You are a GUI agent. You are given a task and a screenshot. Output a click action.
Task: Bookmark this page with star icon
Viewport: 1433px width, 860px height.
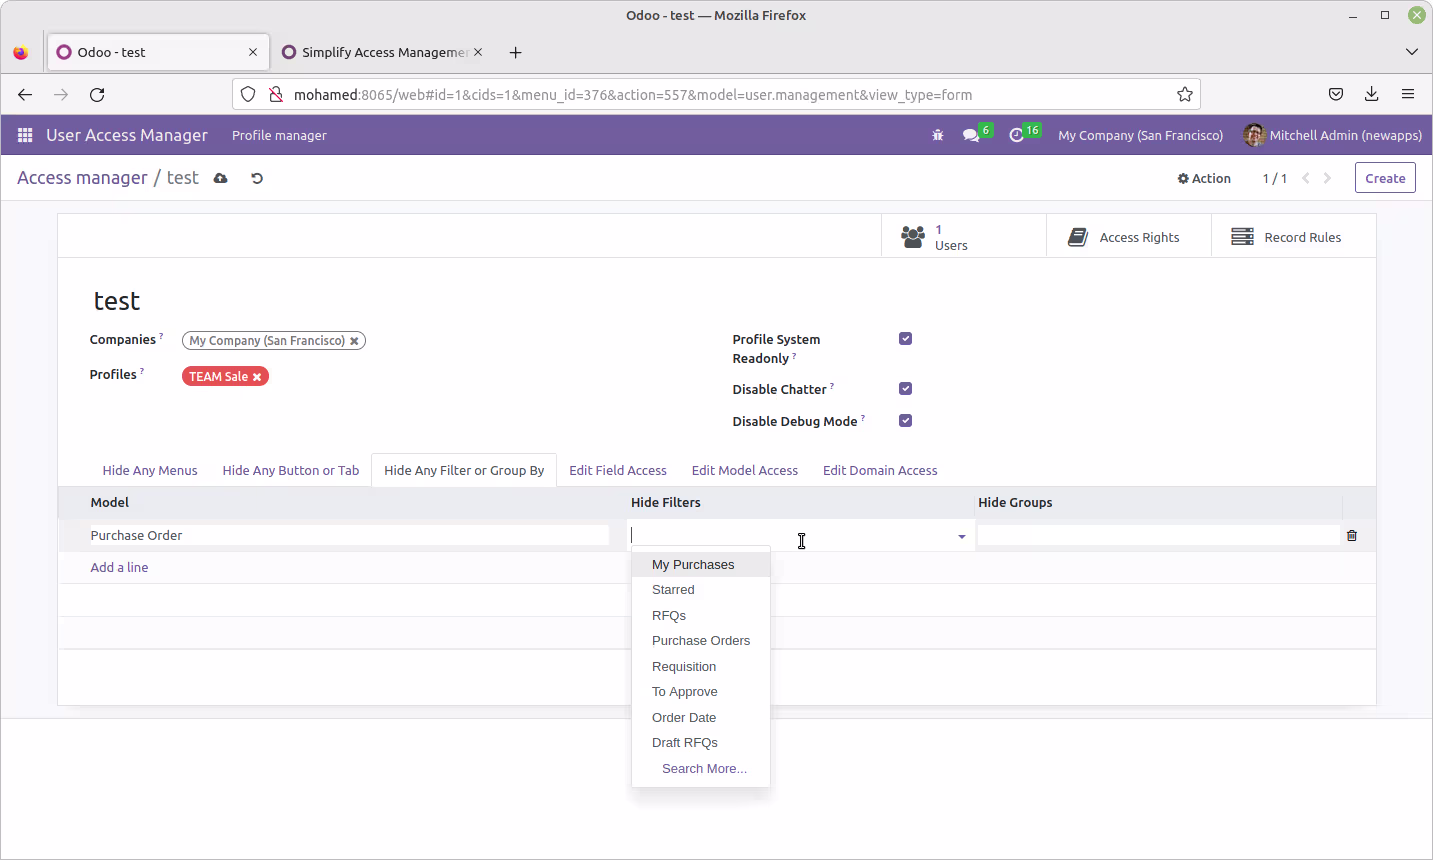pos(1185,94)
